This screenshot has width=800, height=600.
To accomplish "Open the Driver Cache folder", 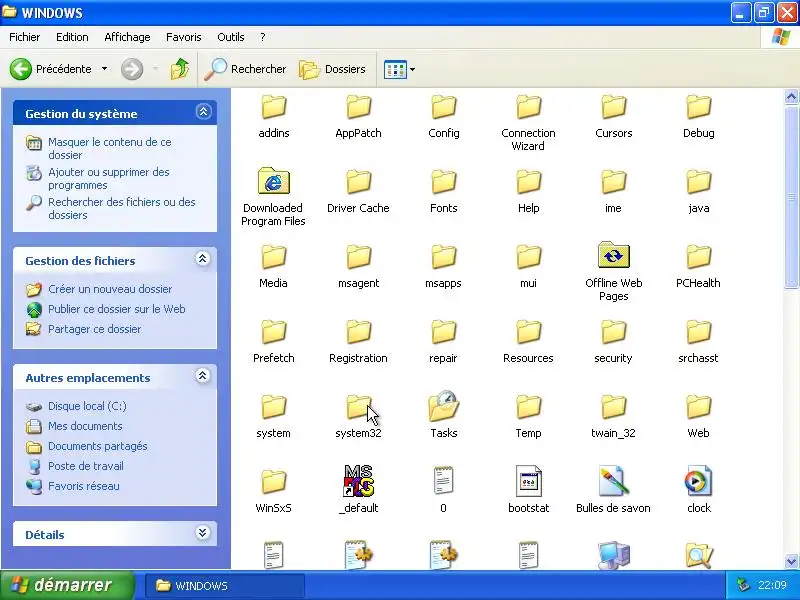I will pos(358,189).
